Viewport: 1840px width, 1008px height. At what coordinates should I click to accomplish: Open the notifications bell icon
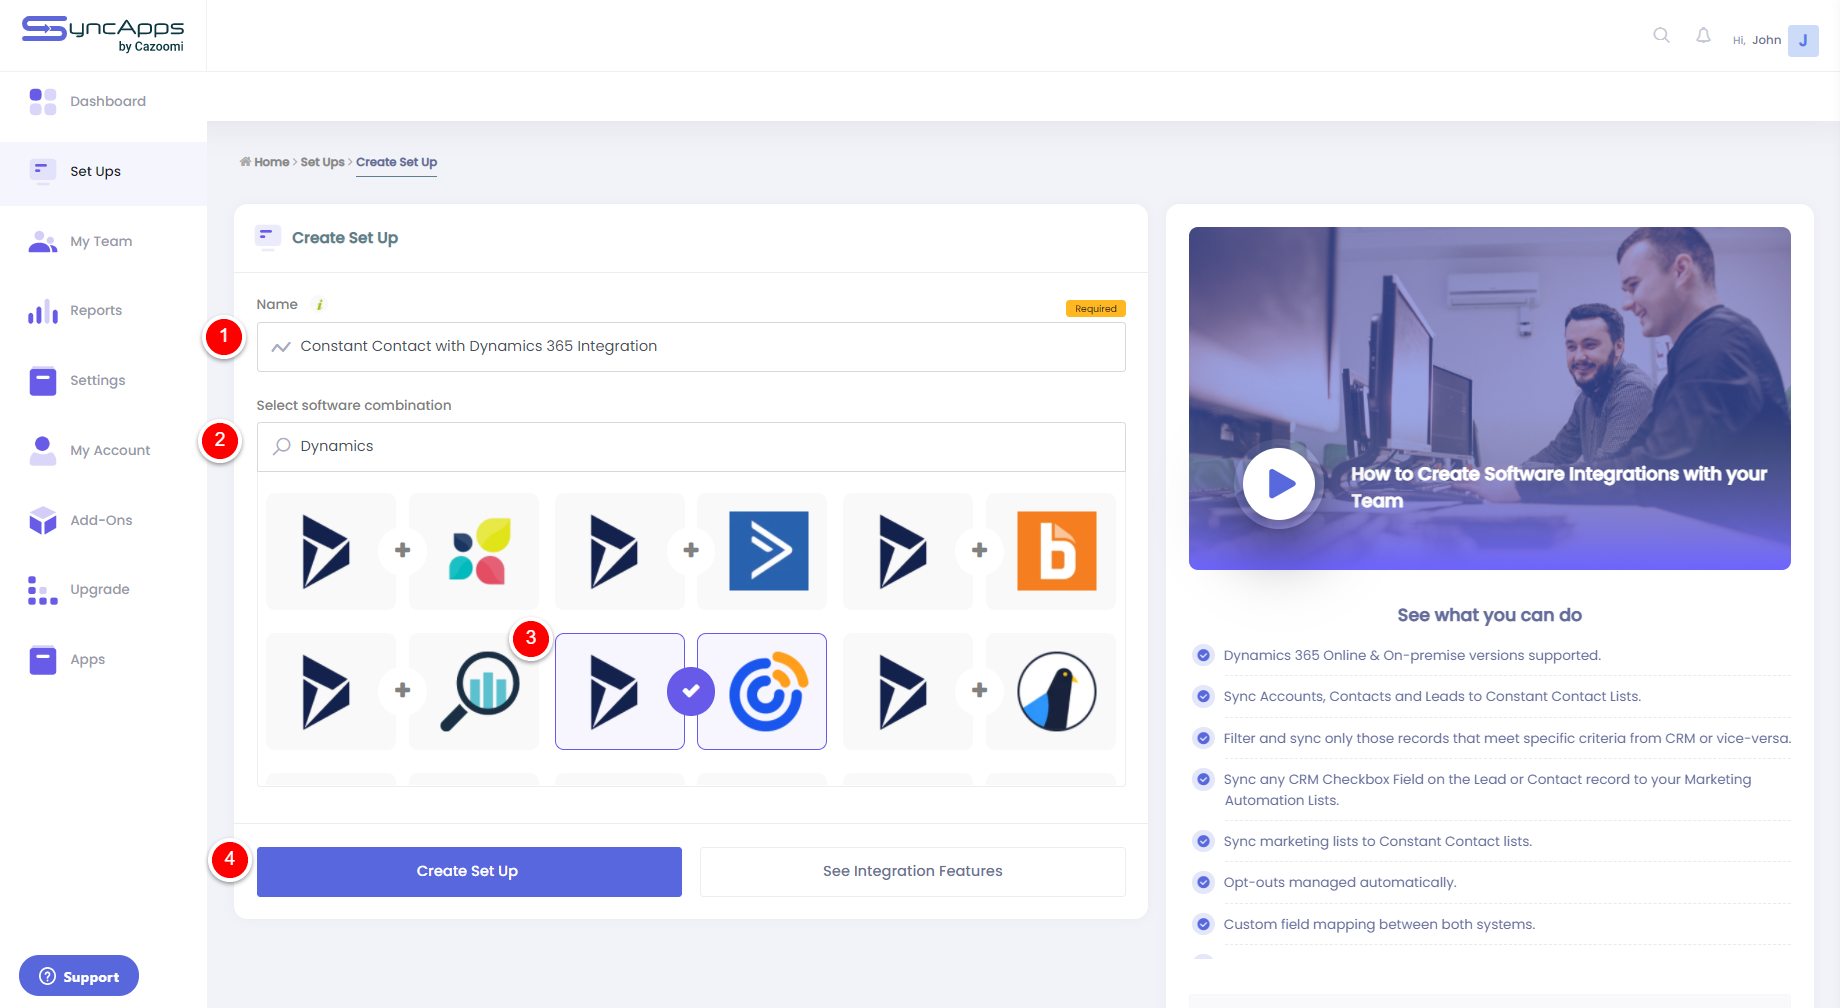pos(1703,36)
